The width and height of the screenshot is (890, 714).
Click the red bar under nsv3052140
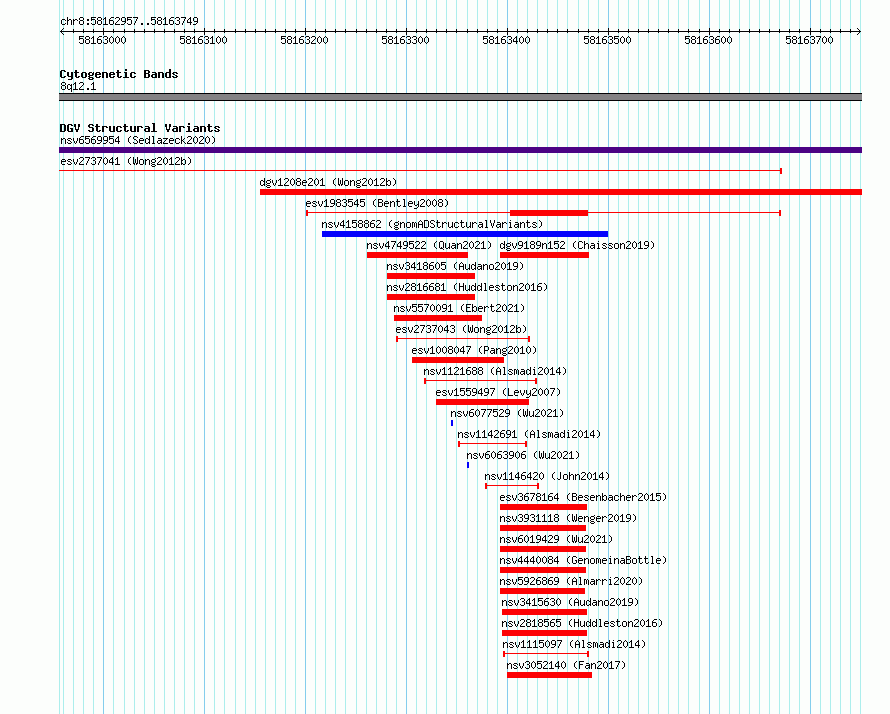coord(549,675)
